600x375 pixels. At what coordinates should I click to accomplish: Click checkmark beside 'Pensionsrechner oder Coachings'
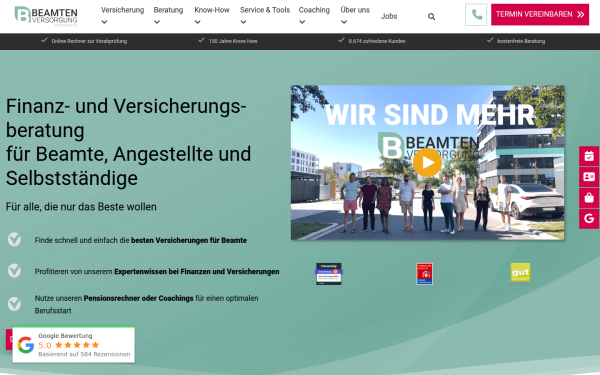(15, 304)
